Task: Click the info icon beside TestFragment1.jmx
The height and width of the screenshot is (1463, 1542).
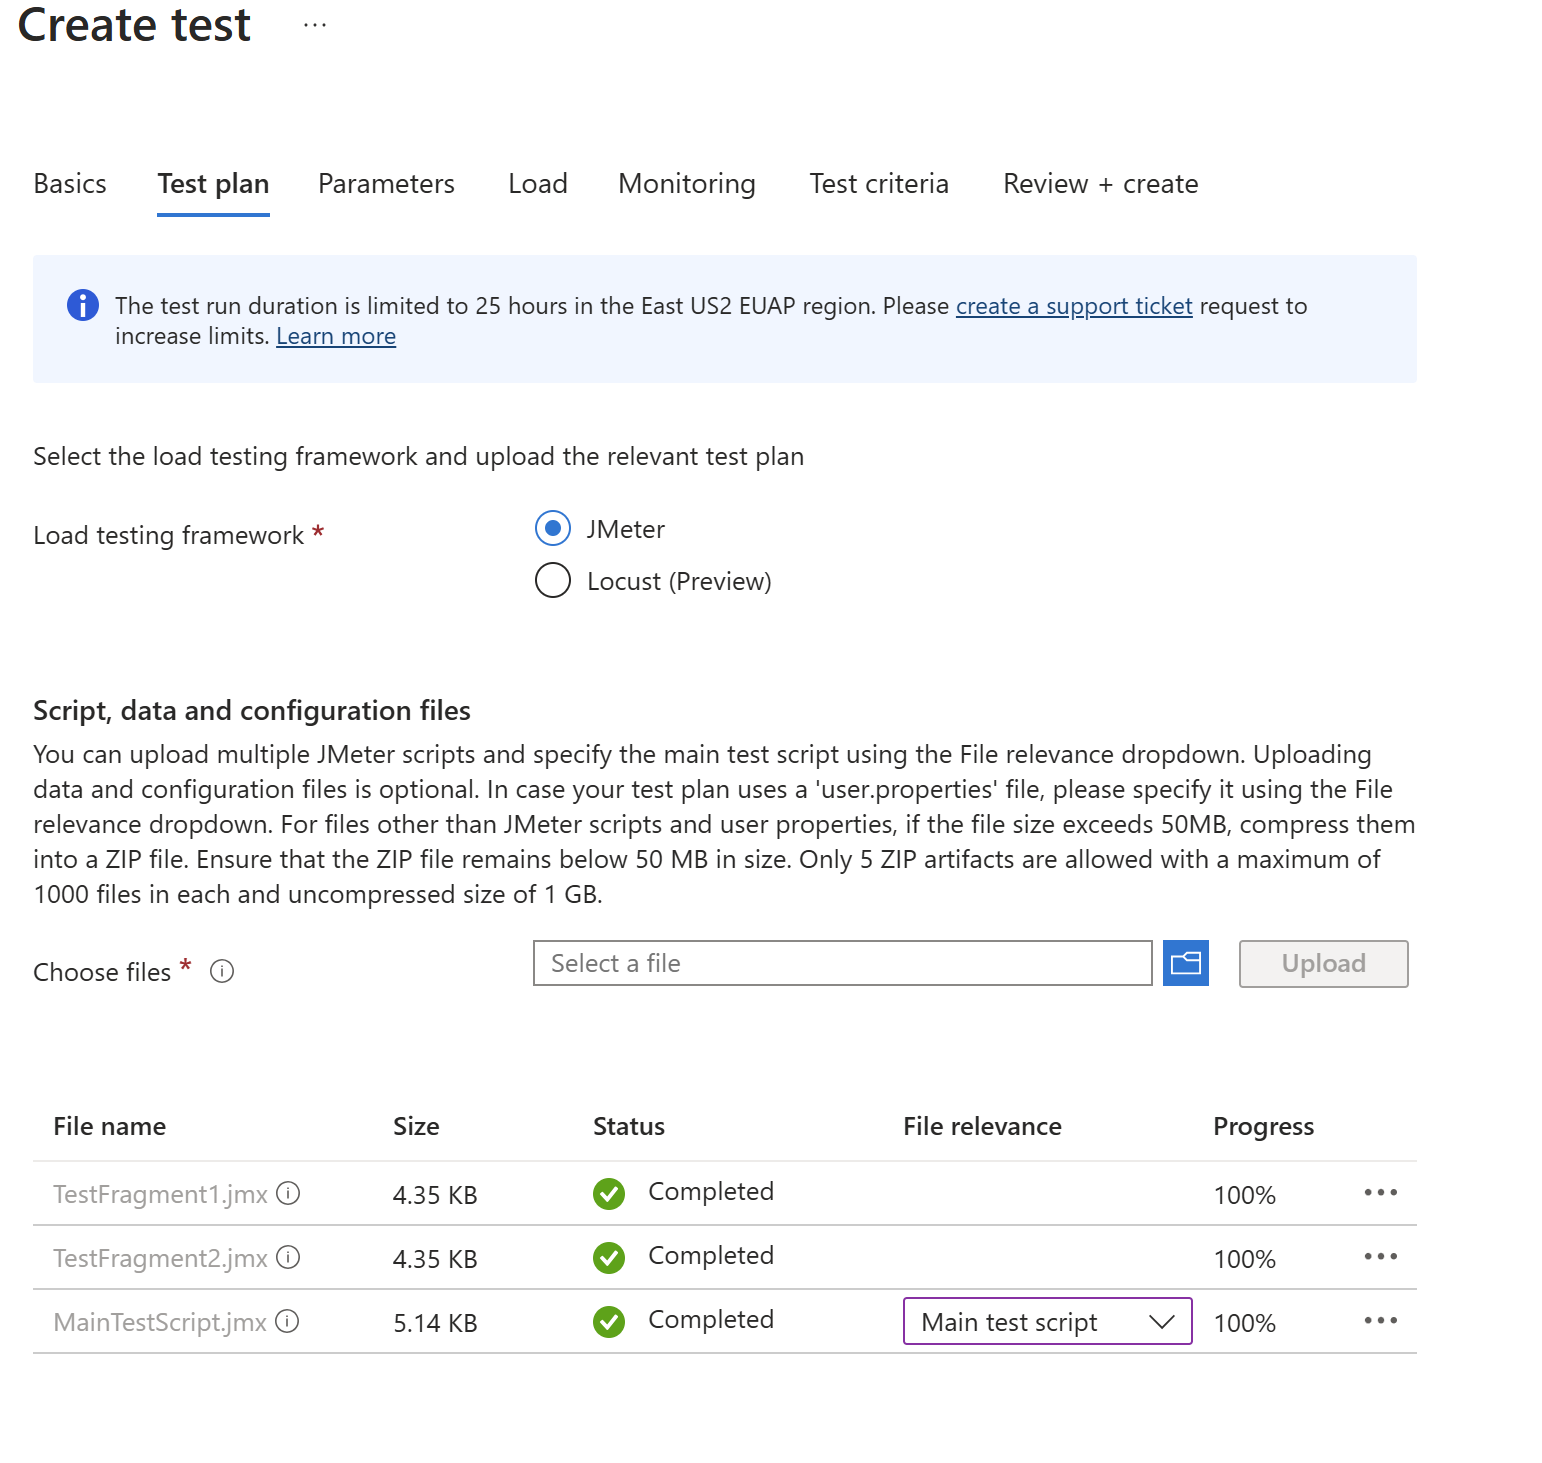Action: point(287,1192)
